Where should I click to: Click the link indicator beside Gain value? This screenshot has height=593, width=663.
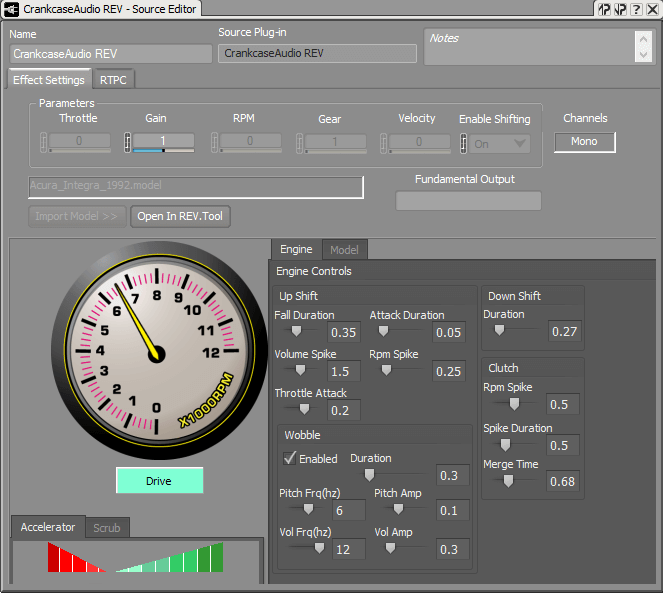pos(127,143)
